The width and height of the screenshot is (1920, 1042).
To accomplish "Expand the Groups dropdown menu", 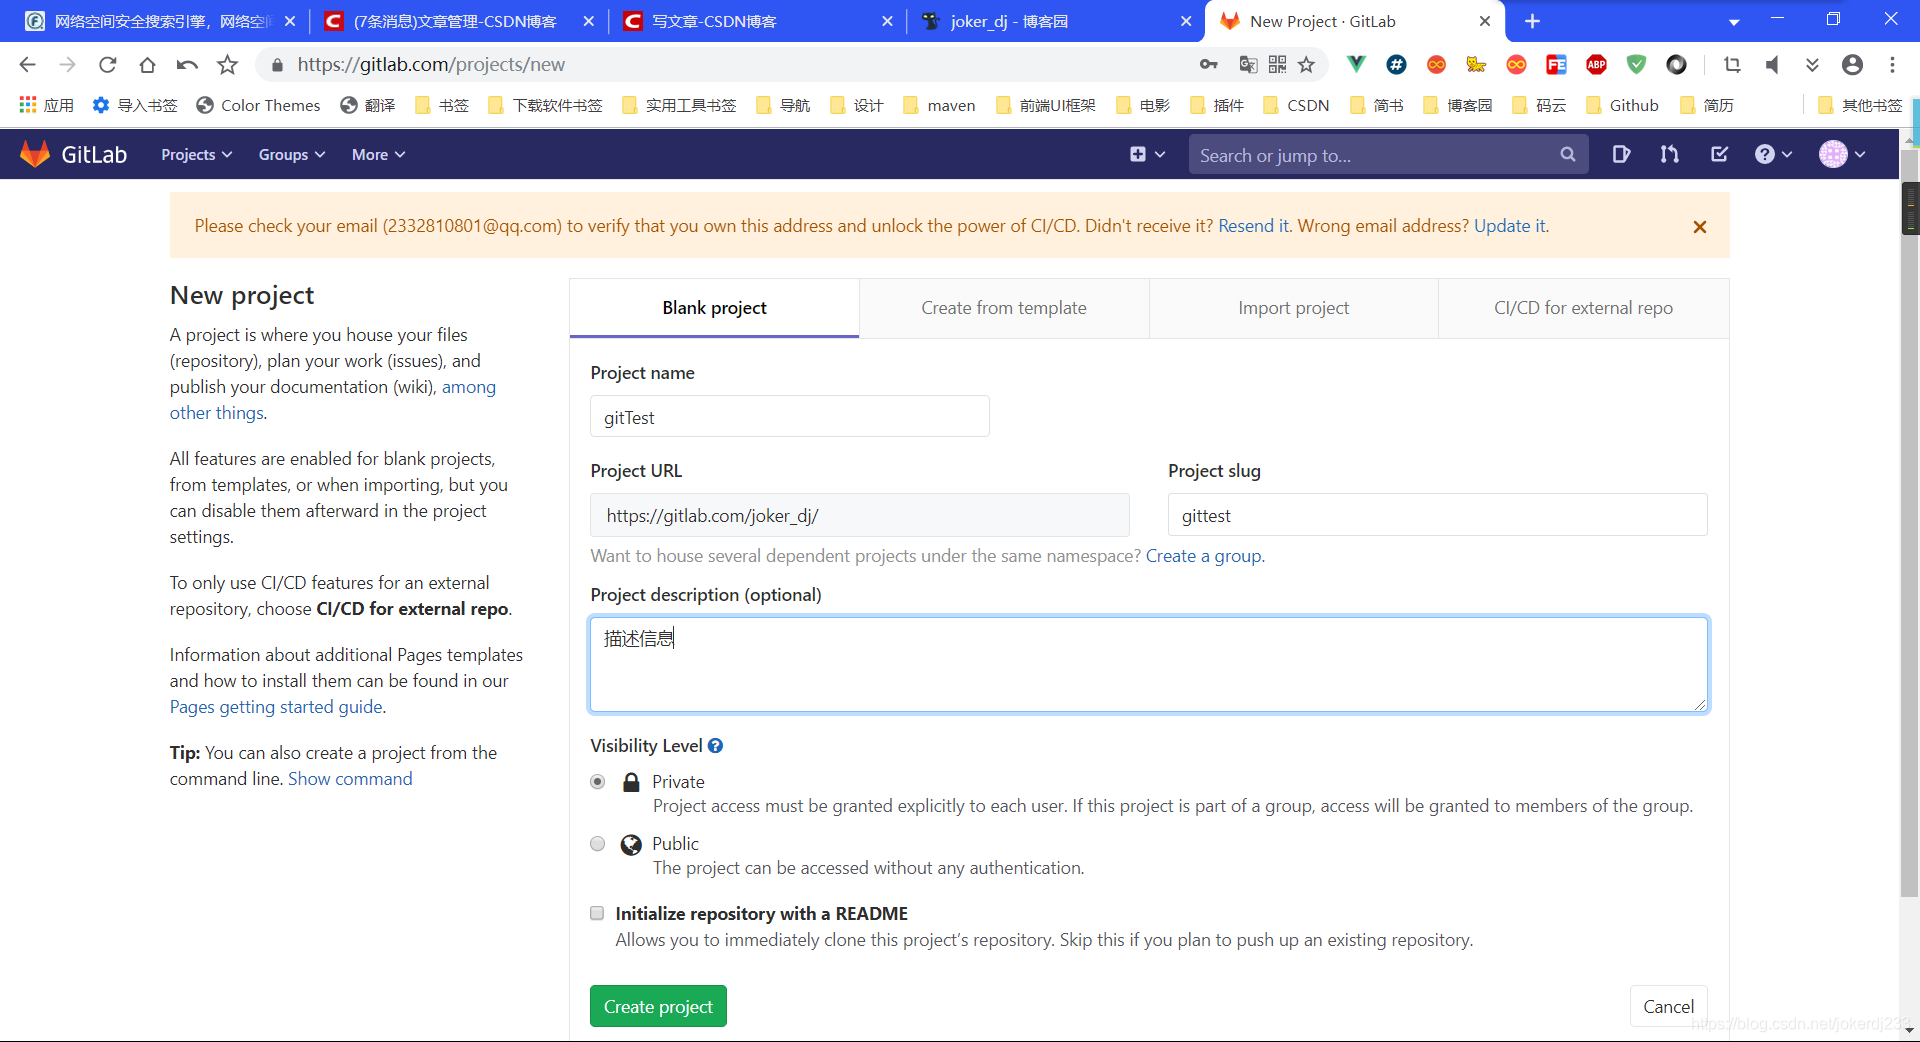I will [x=292, y=154].
